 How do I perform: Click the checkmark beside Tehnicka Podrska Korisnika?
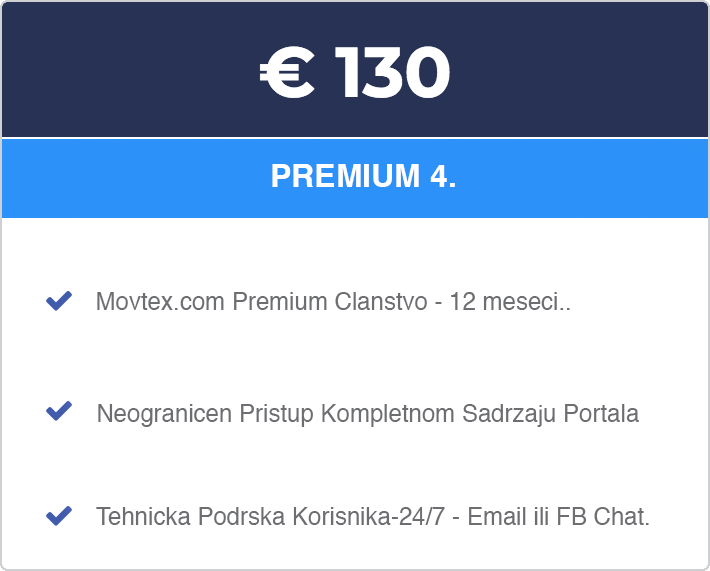(x=59, y=516)
